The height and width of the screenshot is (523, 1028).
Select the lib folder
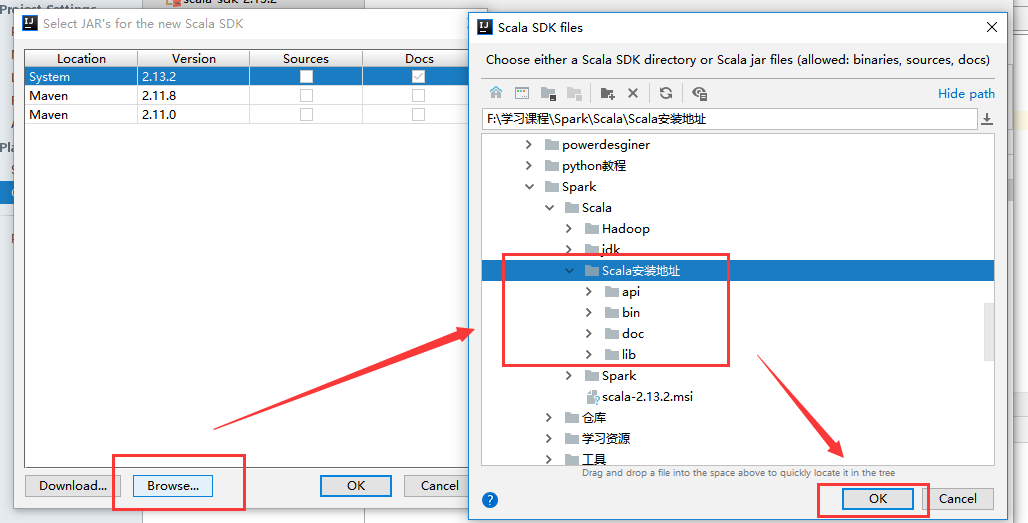click(629, 355)
